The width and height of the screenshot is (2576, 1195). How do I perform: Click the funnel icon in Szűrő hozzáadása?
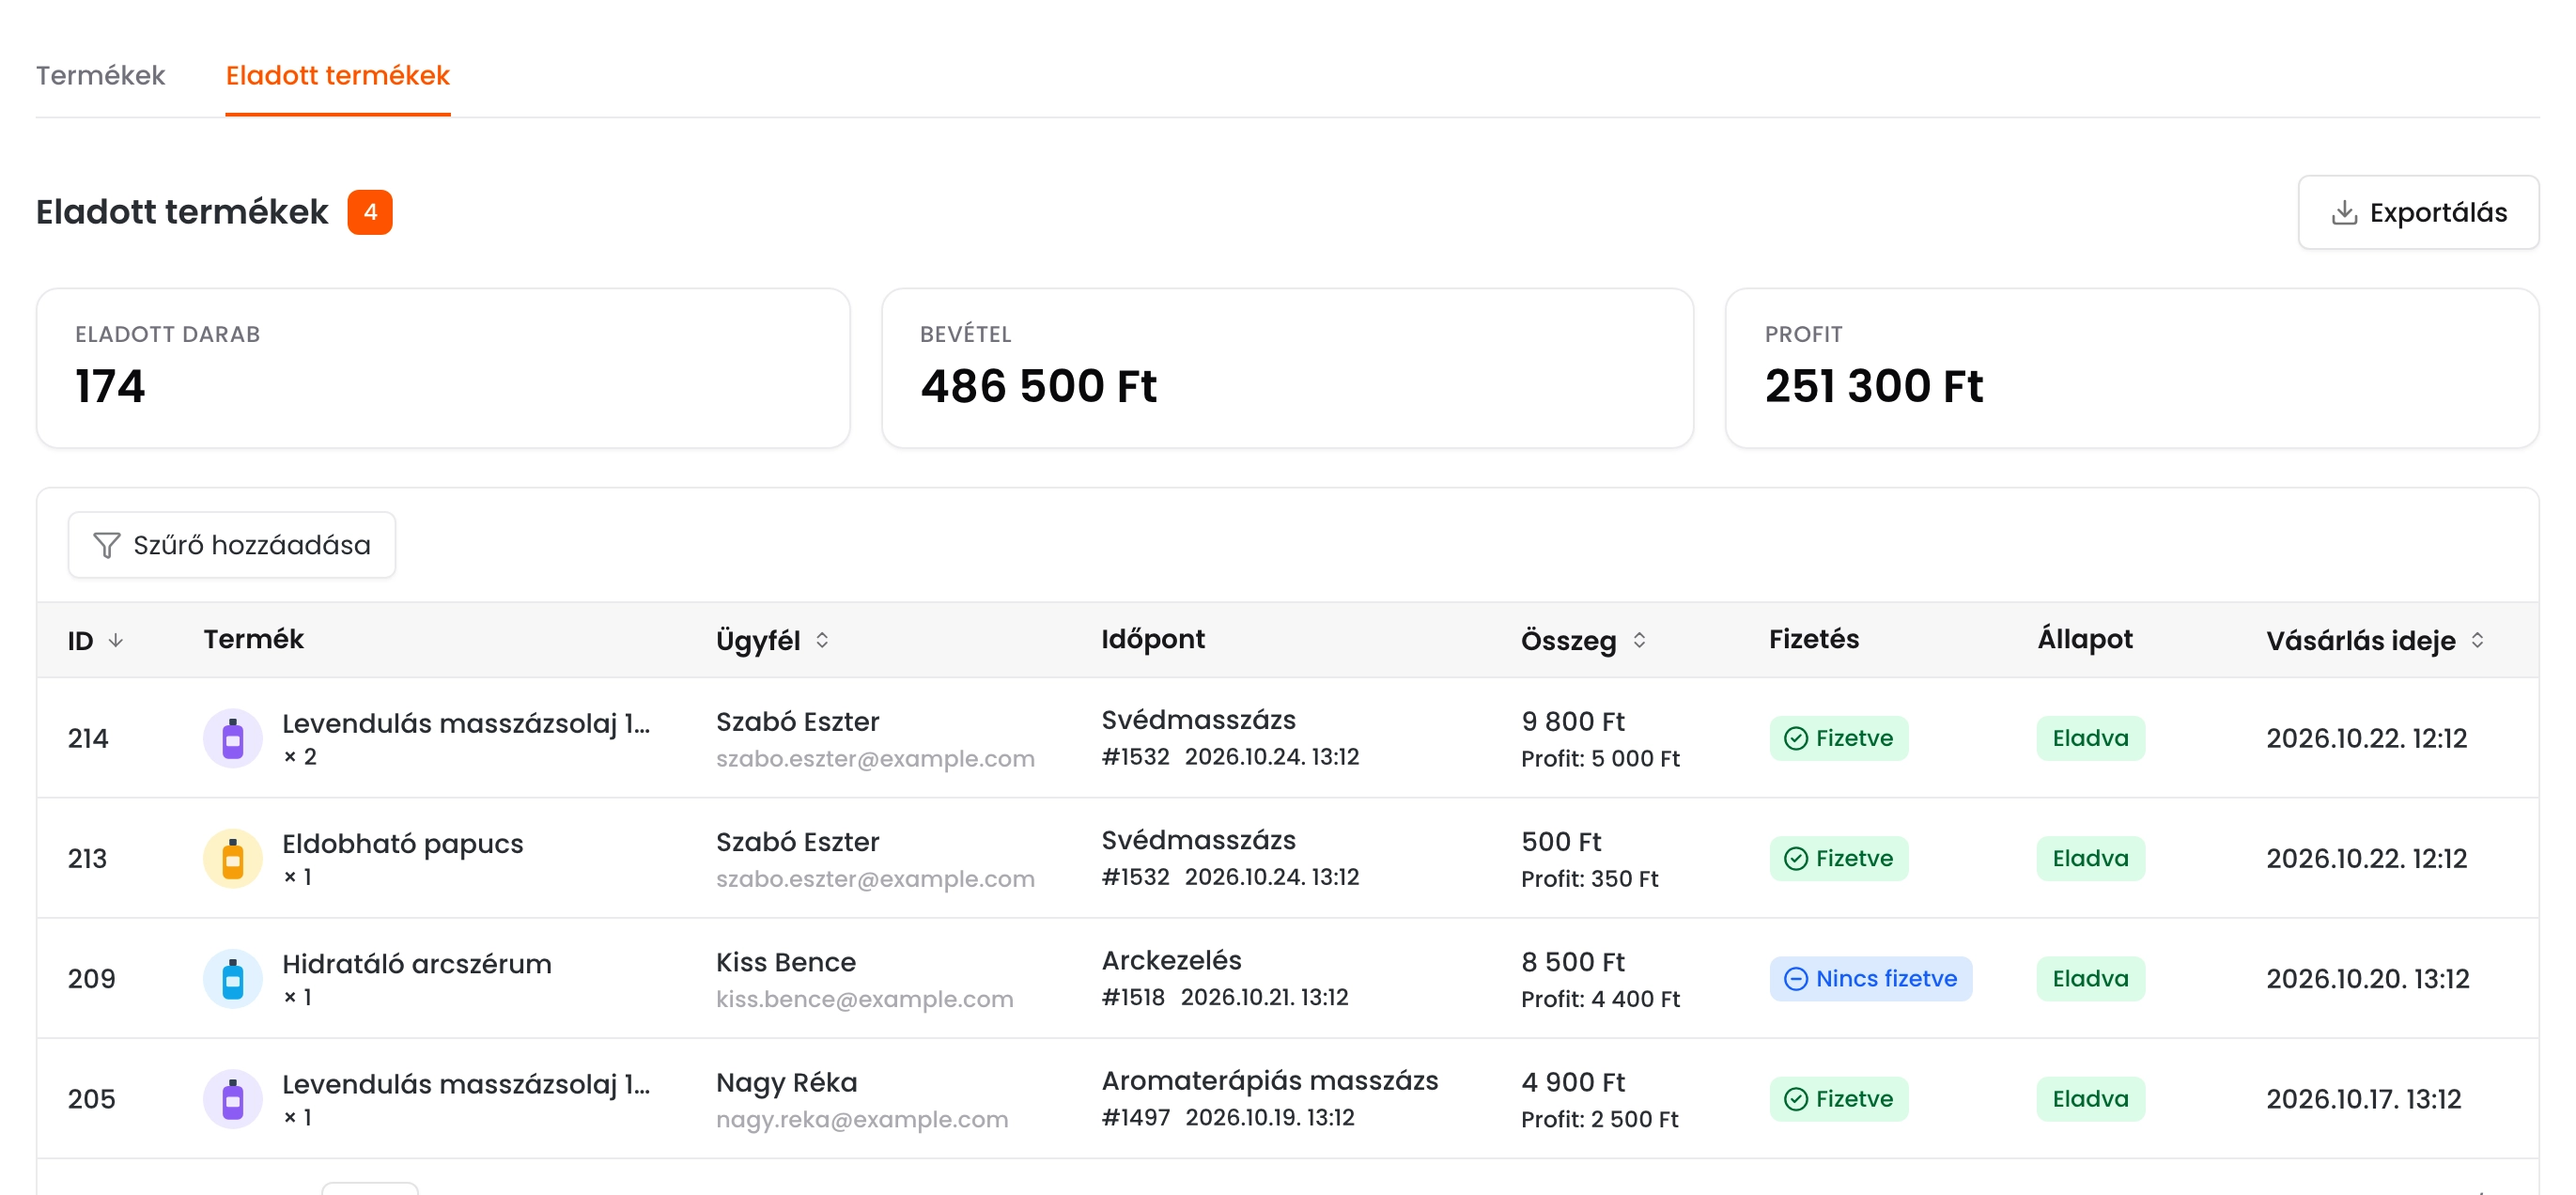click(106, 545)
